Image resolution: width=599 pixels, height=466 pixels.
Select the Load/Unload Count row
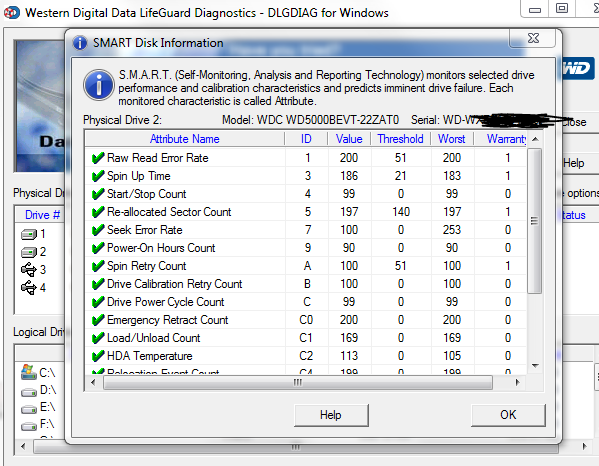306,338
